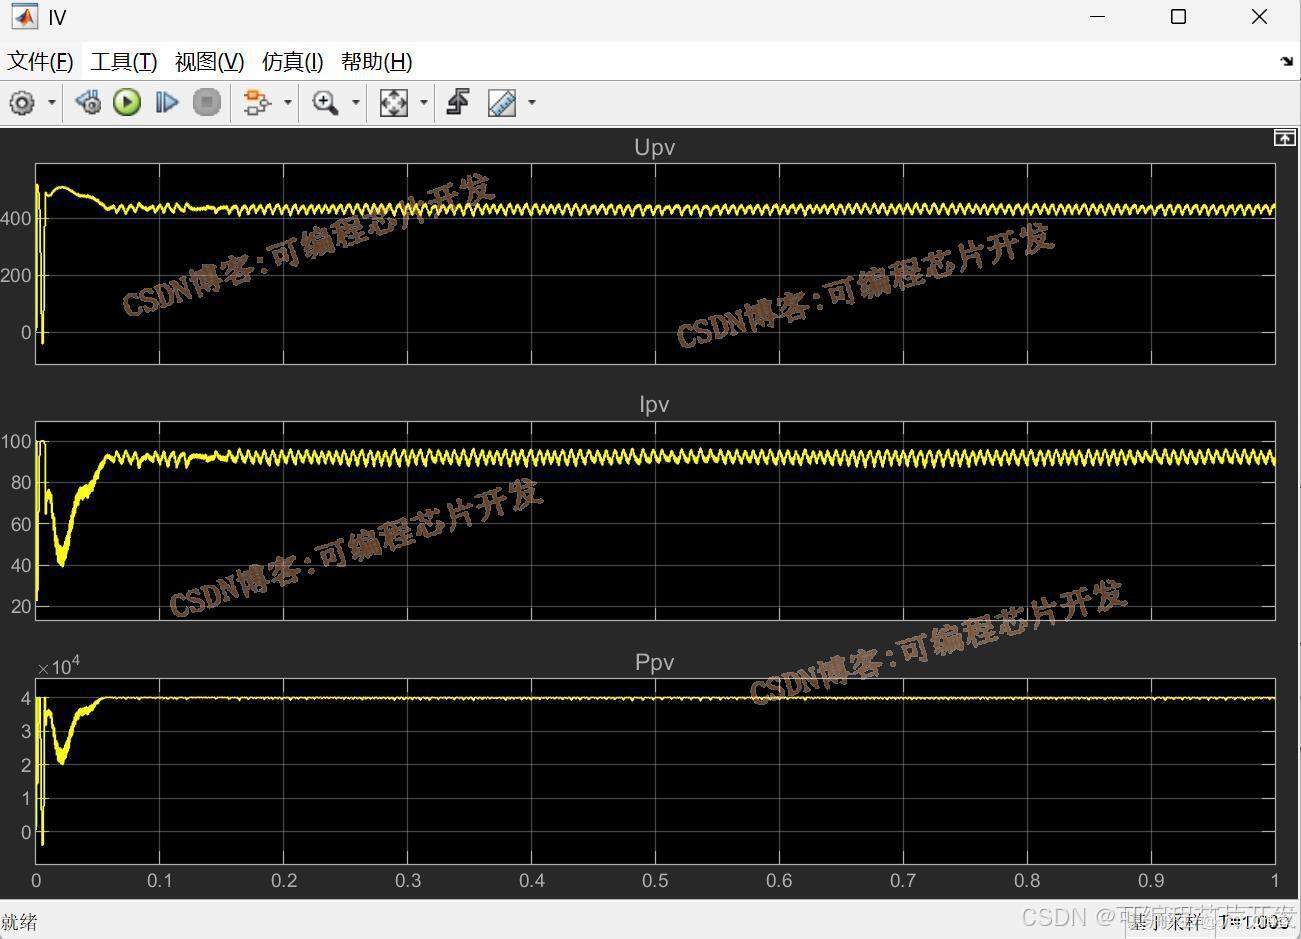The width and height of the screenshot is (1301, 939).
Task: Expand dropdown beside the measurements ruler
Action: click(x=532, y=102)
